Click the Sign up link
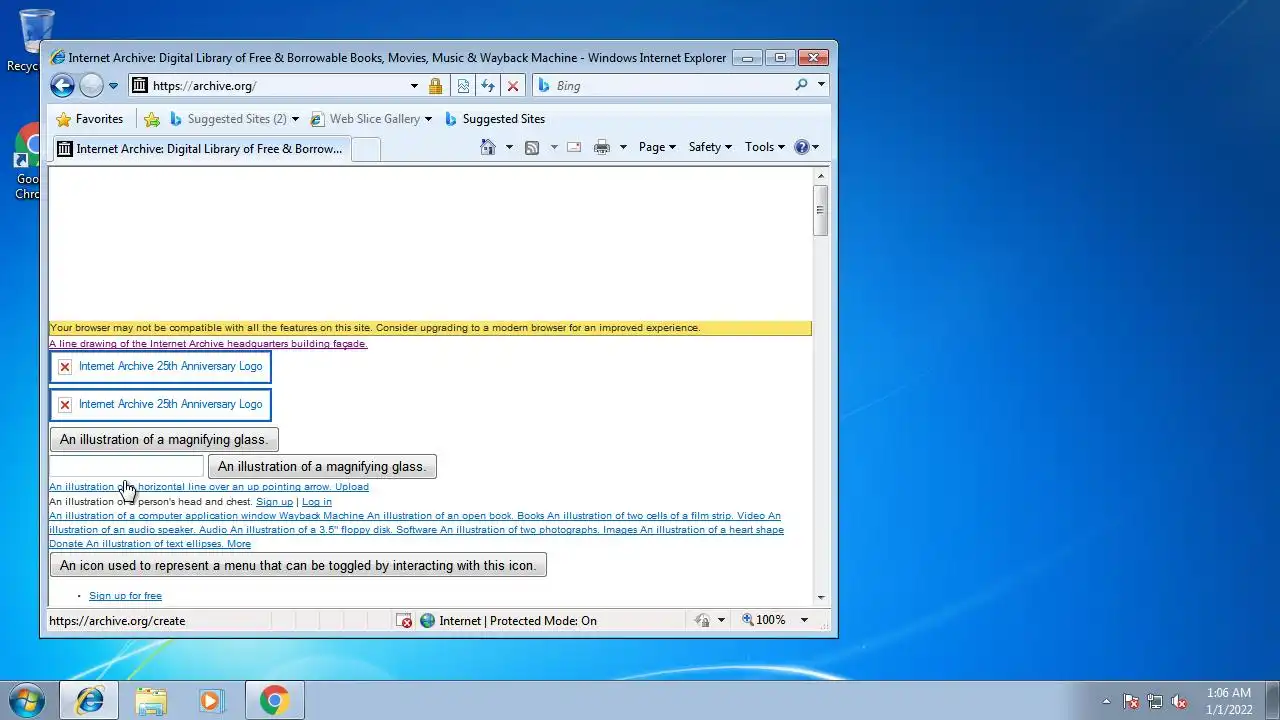The width and height of the screenshot is (1280, 720). (274, 502)
